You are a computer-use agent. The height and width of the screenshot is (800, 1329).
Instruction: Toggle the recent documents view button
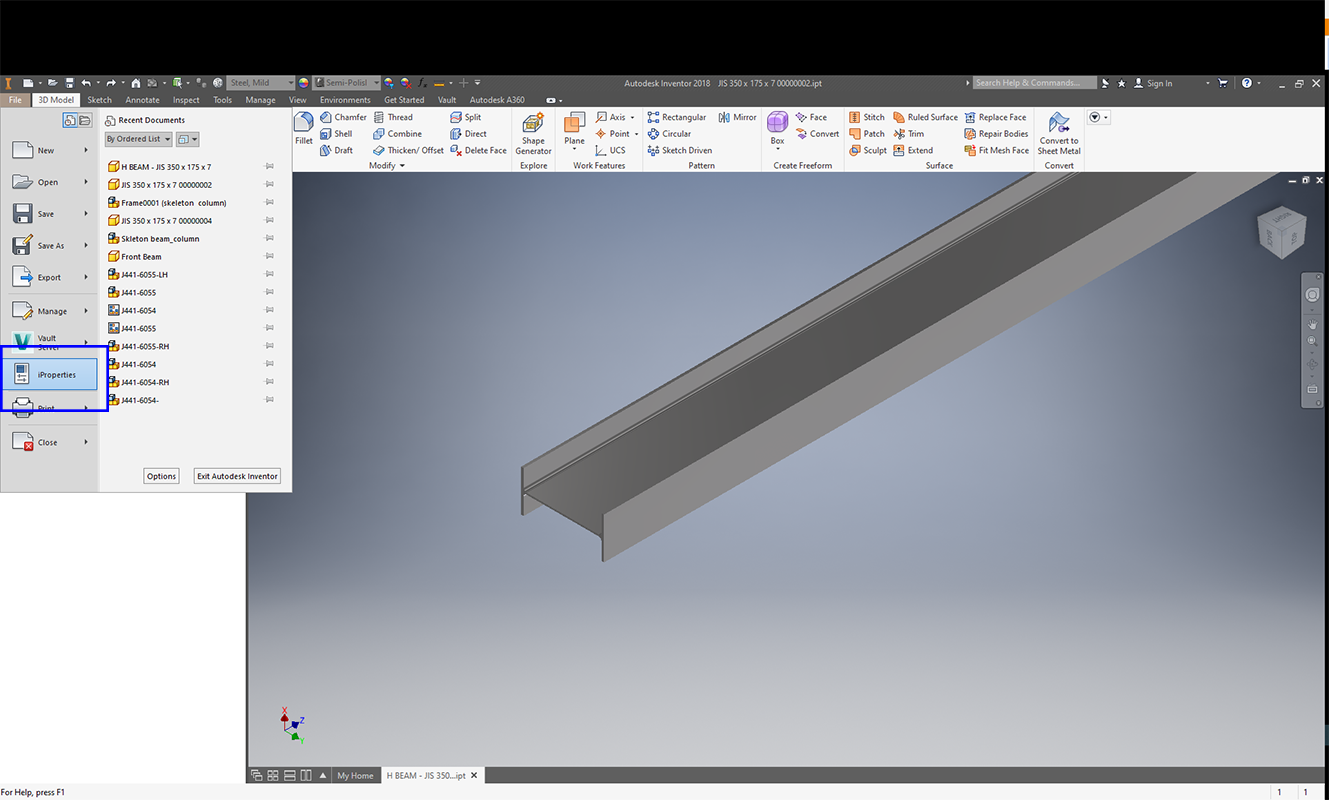click(70, 120)
